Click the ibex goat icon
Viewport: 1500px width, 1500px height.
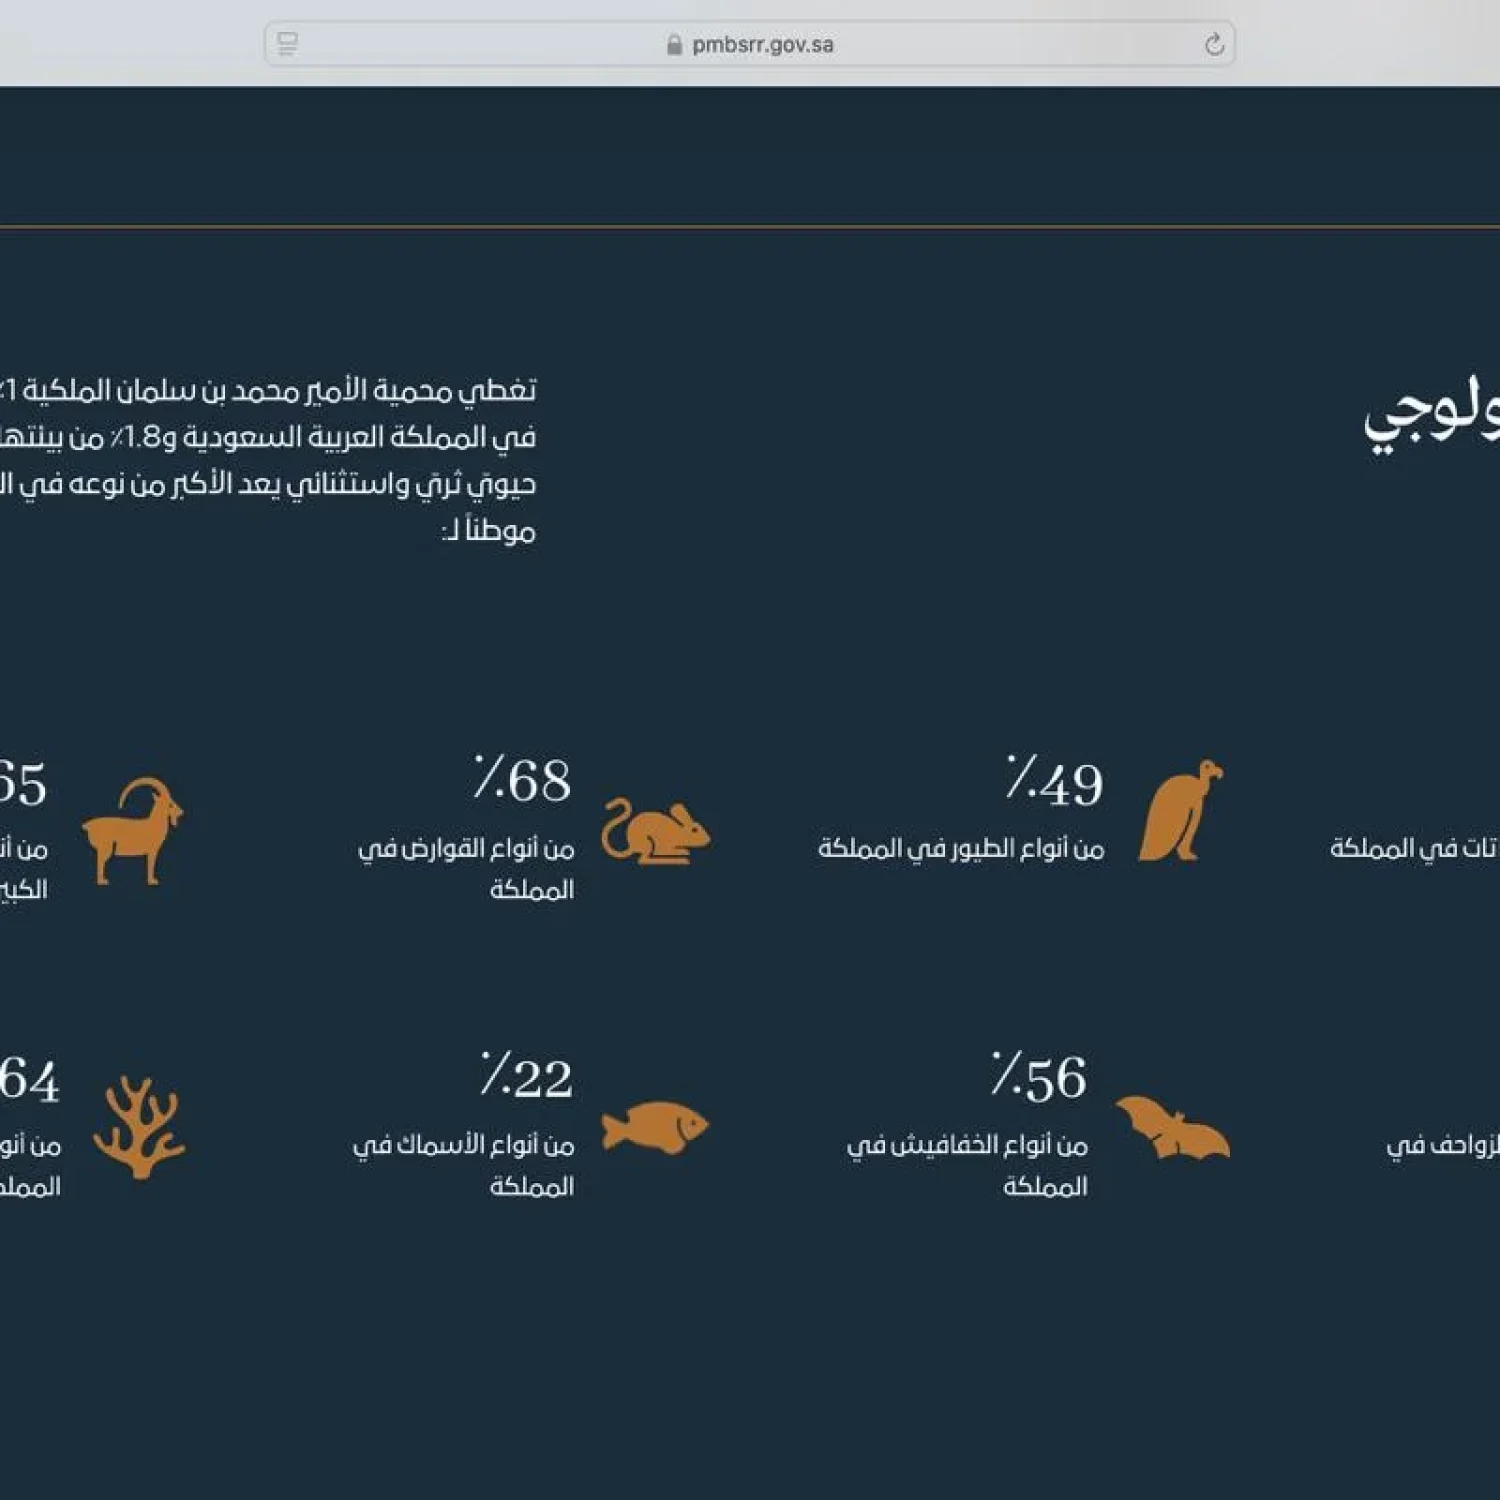point(133,830)
